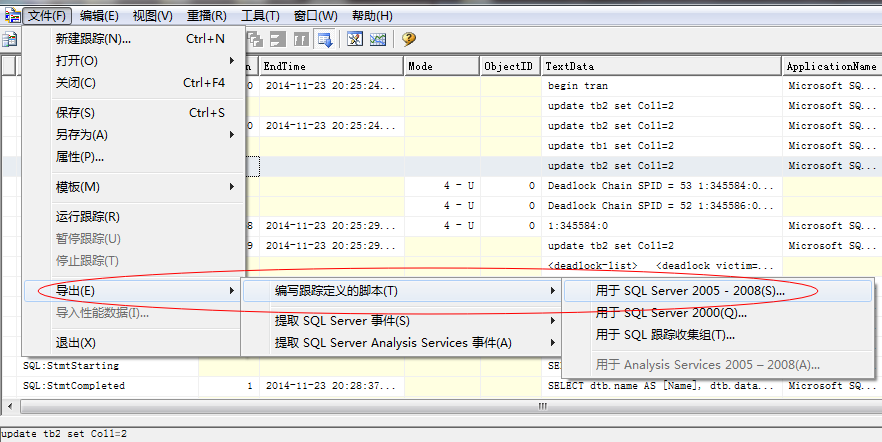Select the SQL:StmtStarting event row

pos(71,366)
